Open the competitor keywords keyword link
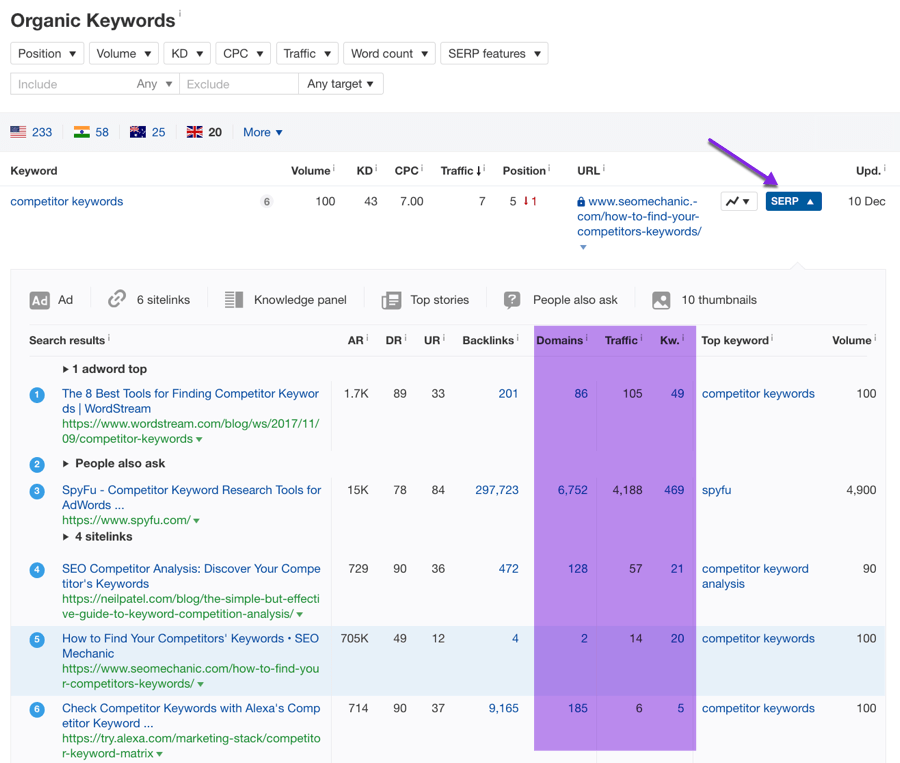Image resolution: width=900 pixels, height=763 pixels. coord(67,201)
